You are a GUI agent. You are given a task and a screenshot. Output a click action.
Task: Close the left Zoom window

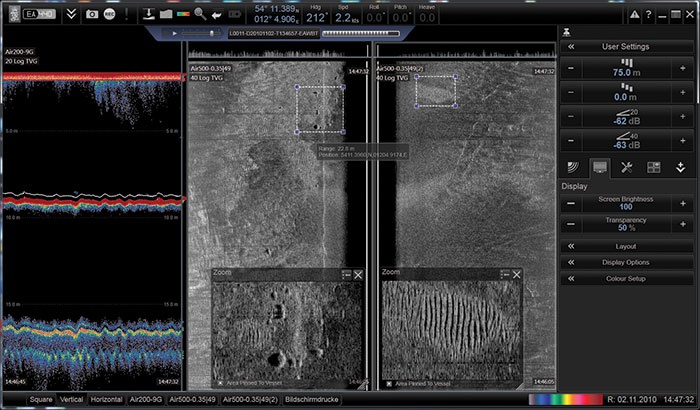point(358,275)
